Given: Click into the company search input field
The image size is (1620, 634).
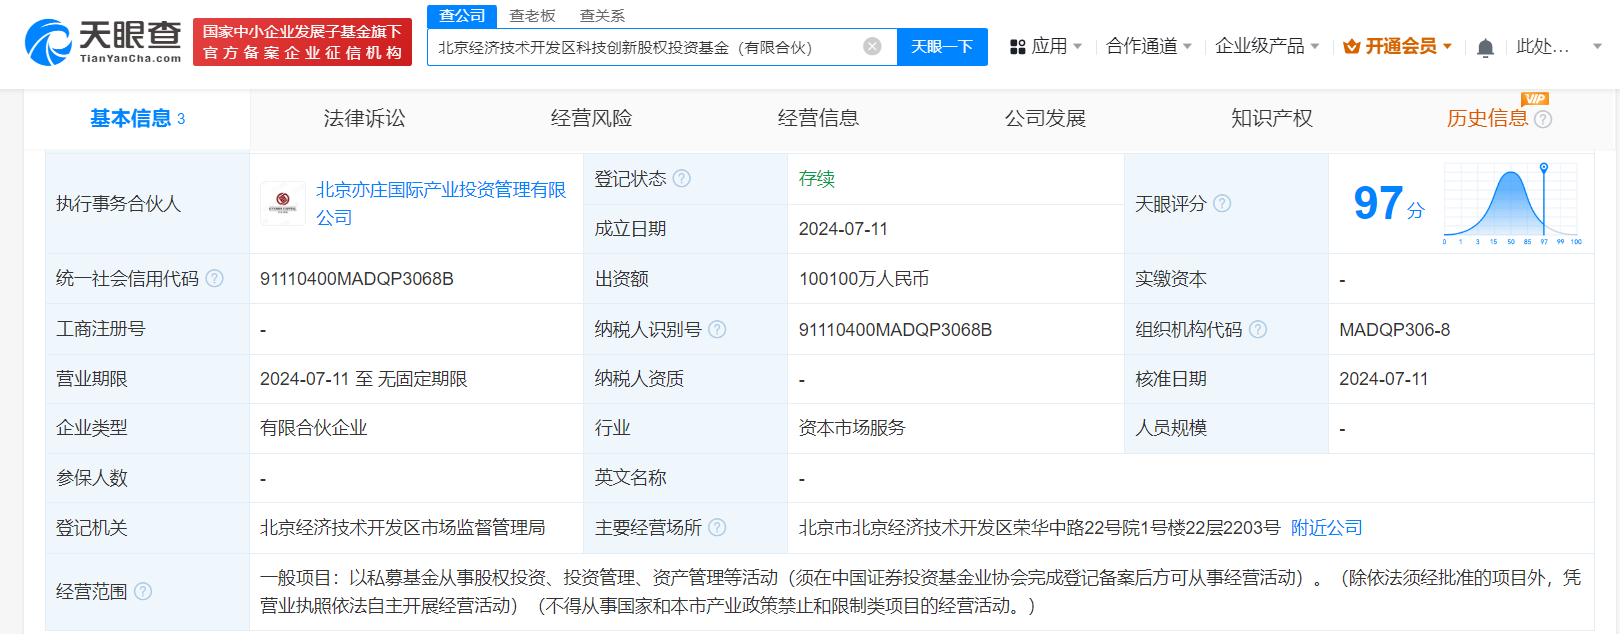Looking at the screenshot, I should click(x=640, y=47).
